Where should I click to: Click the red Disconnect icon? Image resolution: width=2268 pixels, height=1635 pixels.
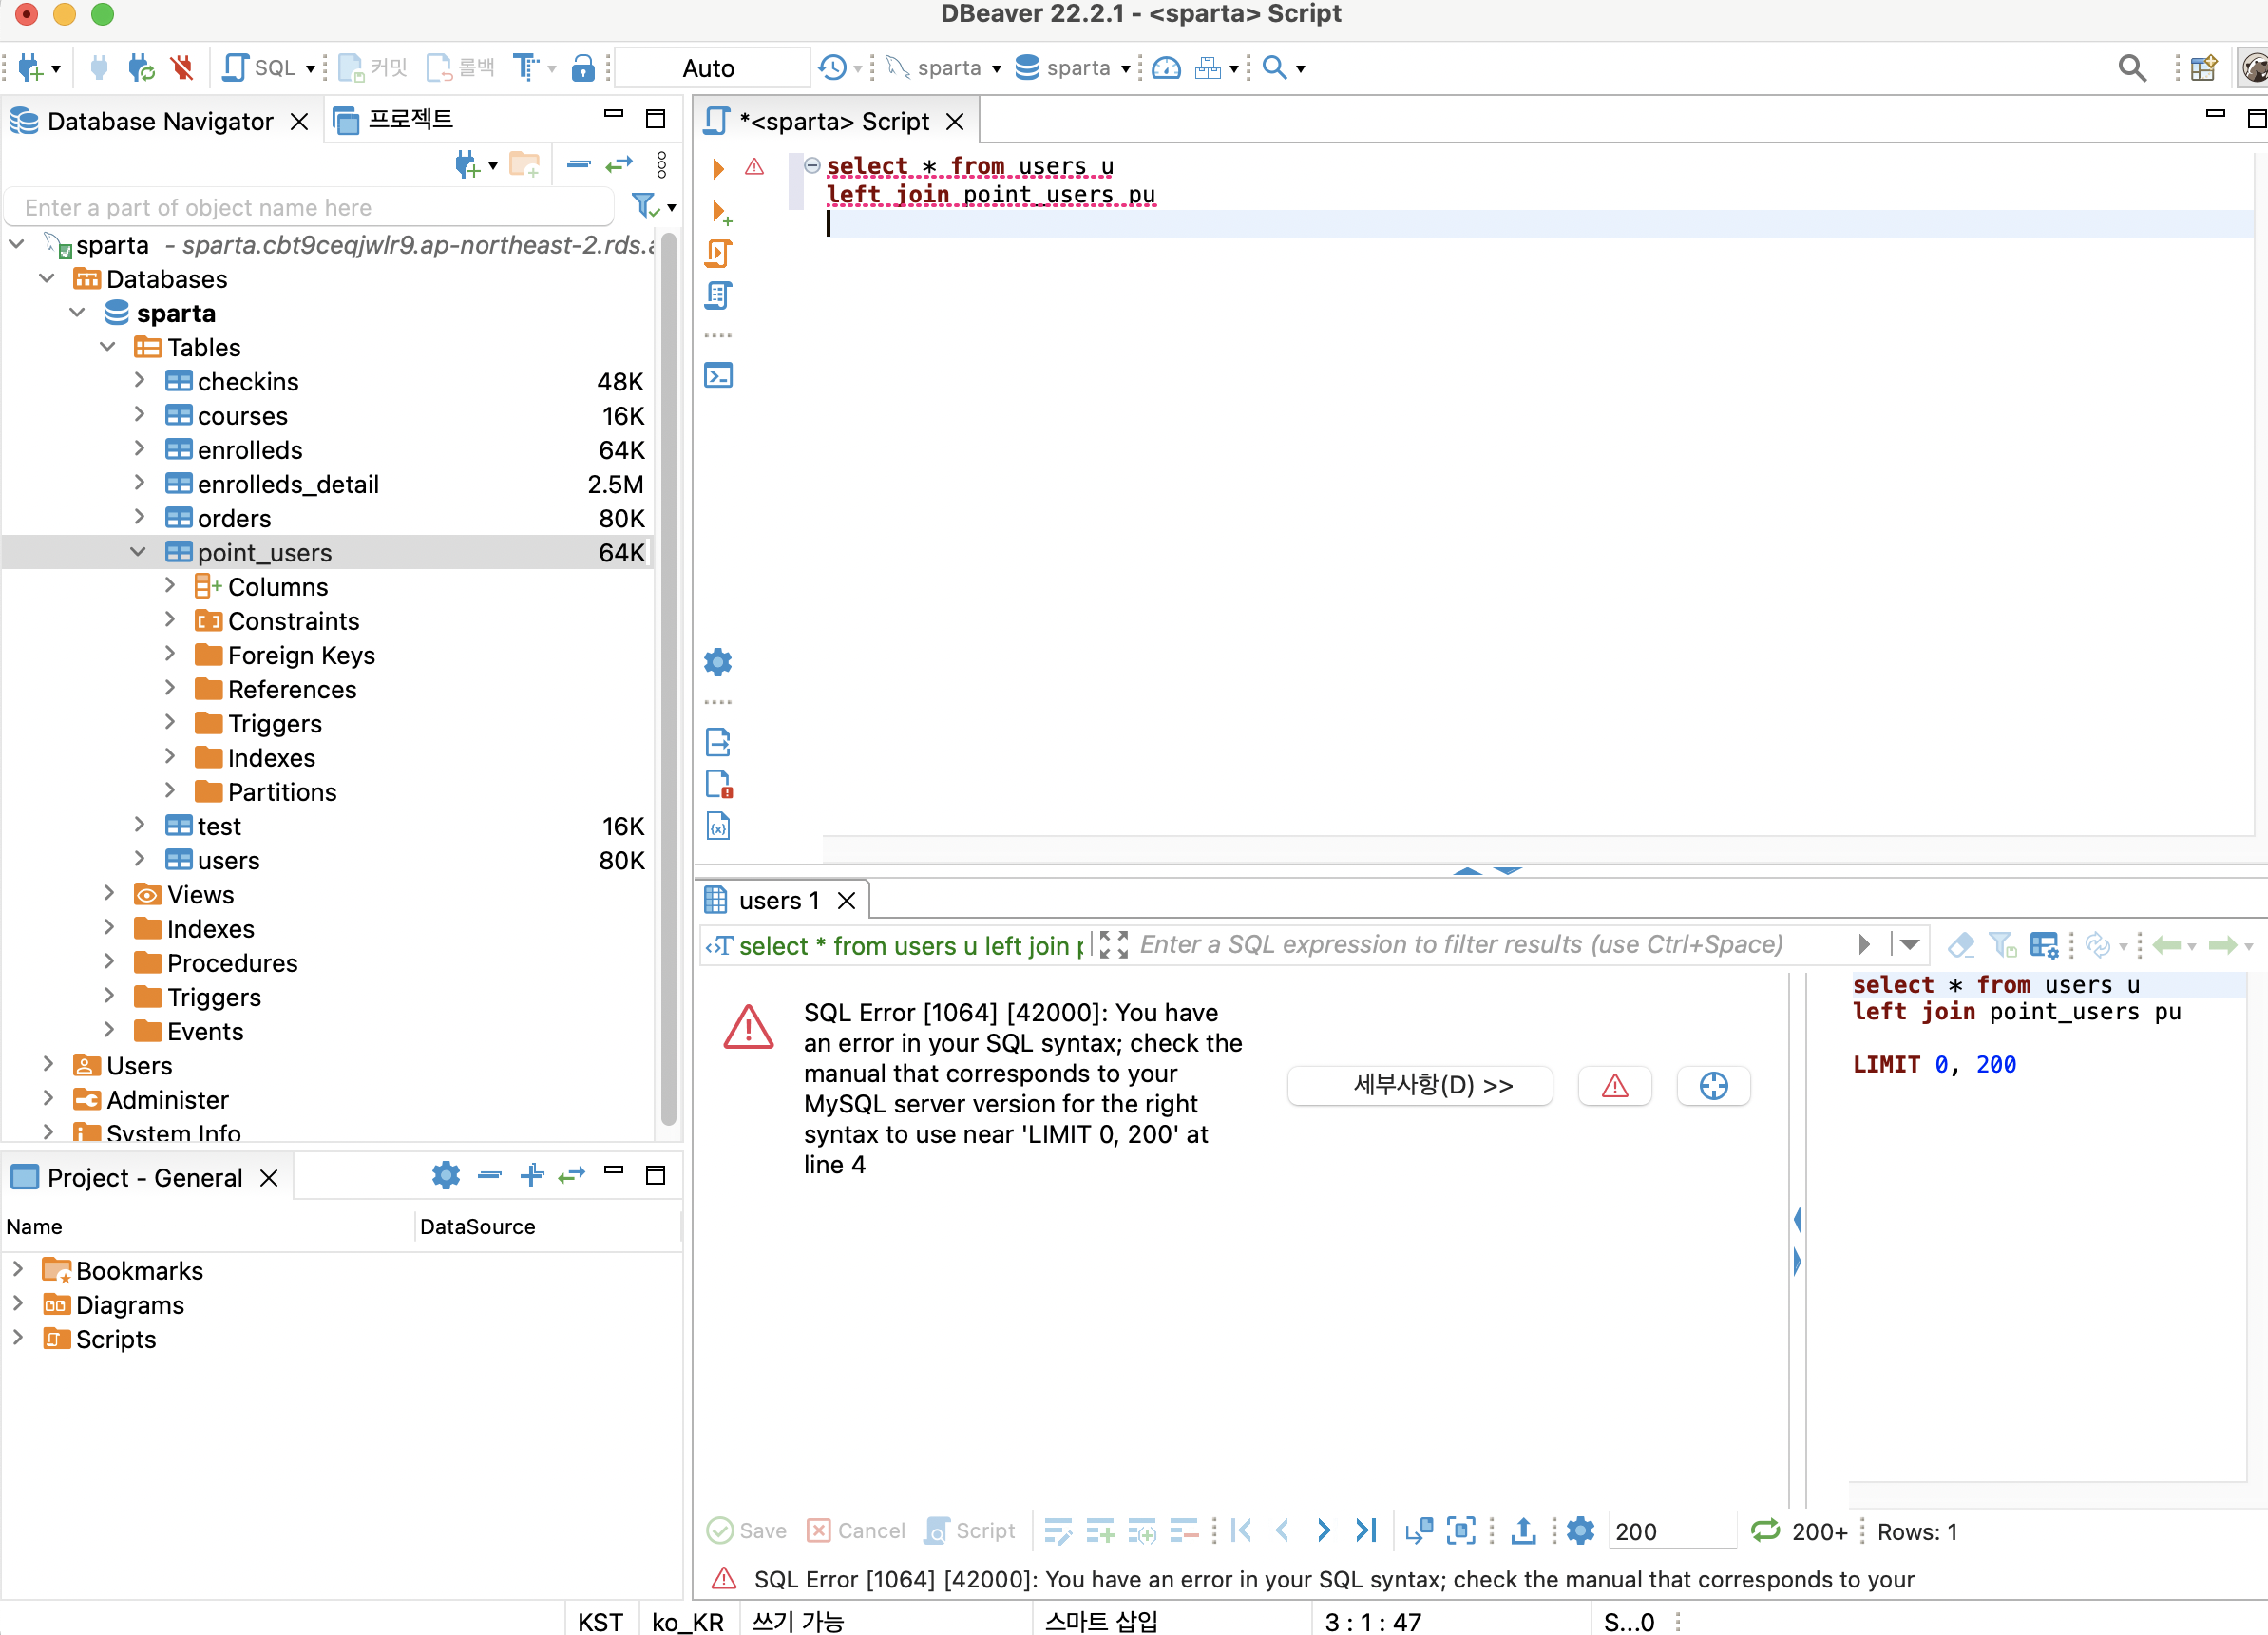click(x=182, y=68)
